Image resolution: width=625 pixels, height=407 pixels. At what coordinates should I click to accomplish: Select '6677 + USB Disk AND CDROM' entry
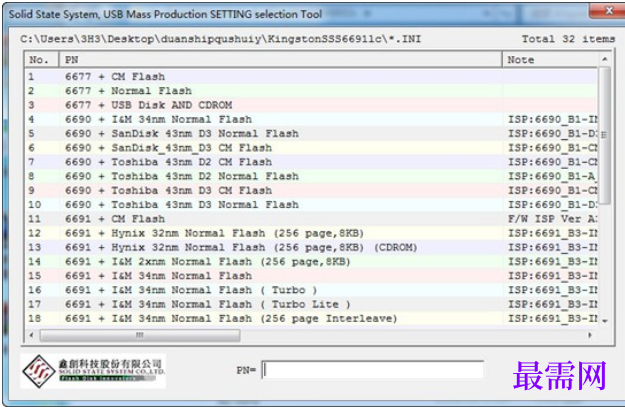point(311,105)
